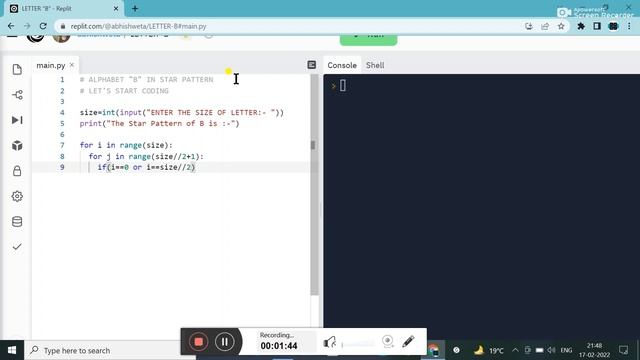Click the browser forward arrow

click(x=27, y=26)
